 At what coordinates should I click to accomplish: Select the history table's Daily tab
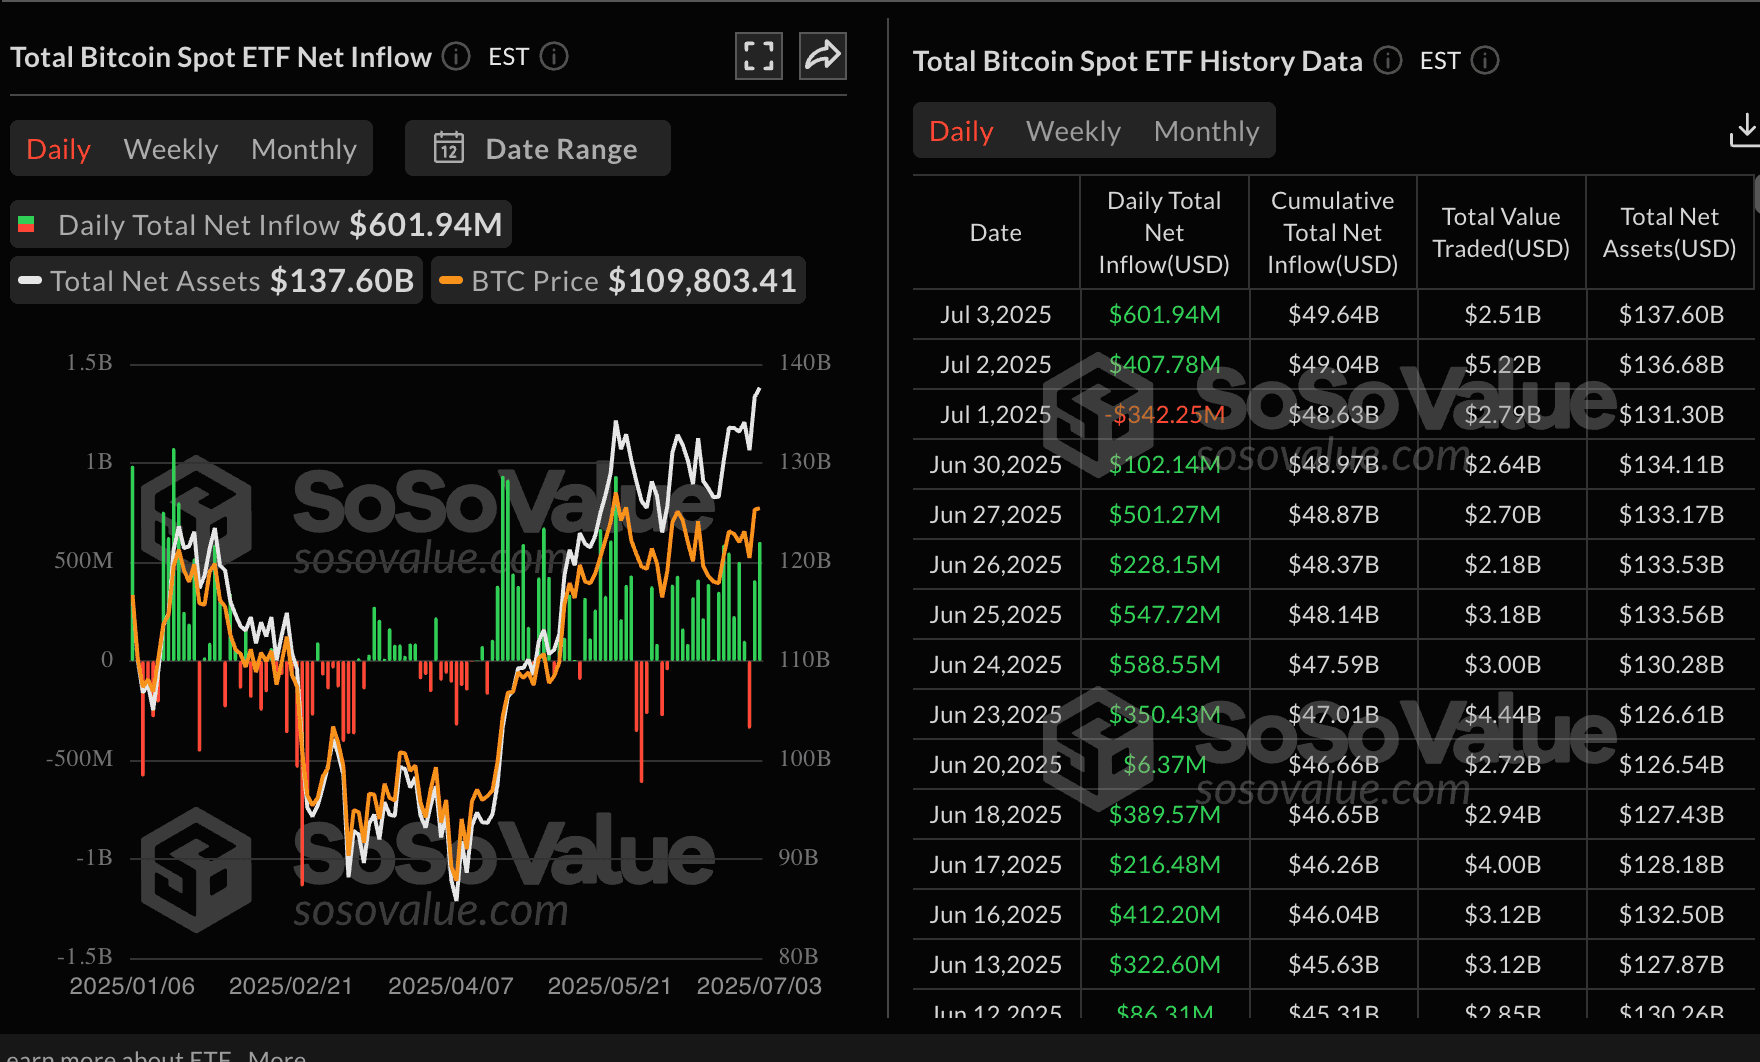point(961,130)
